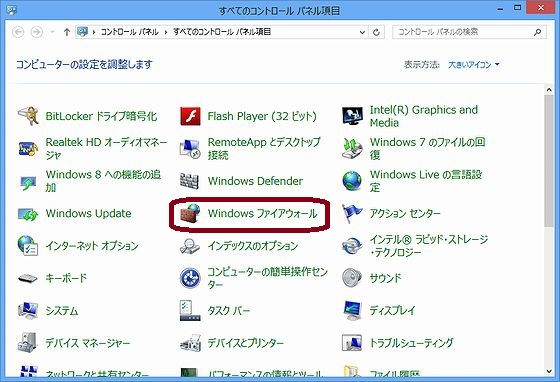Click the Forward navigation arrow button

[x=36, y=32]
